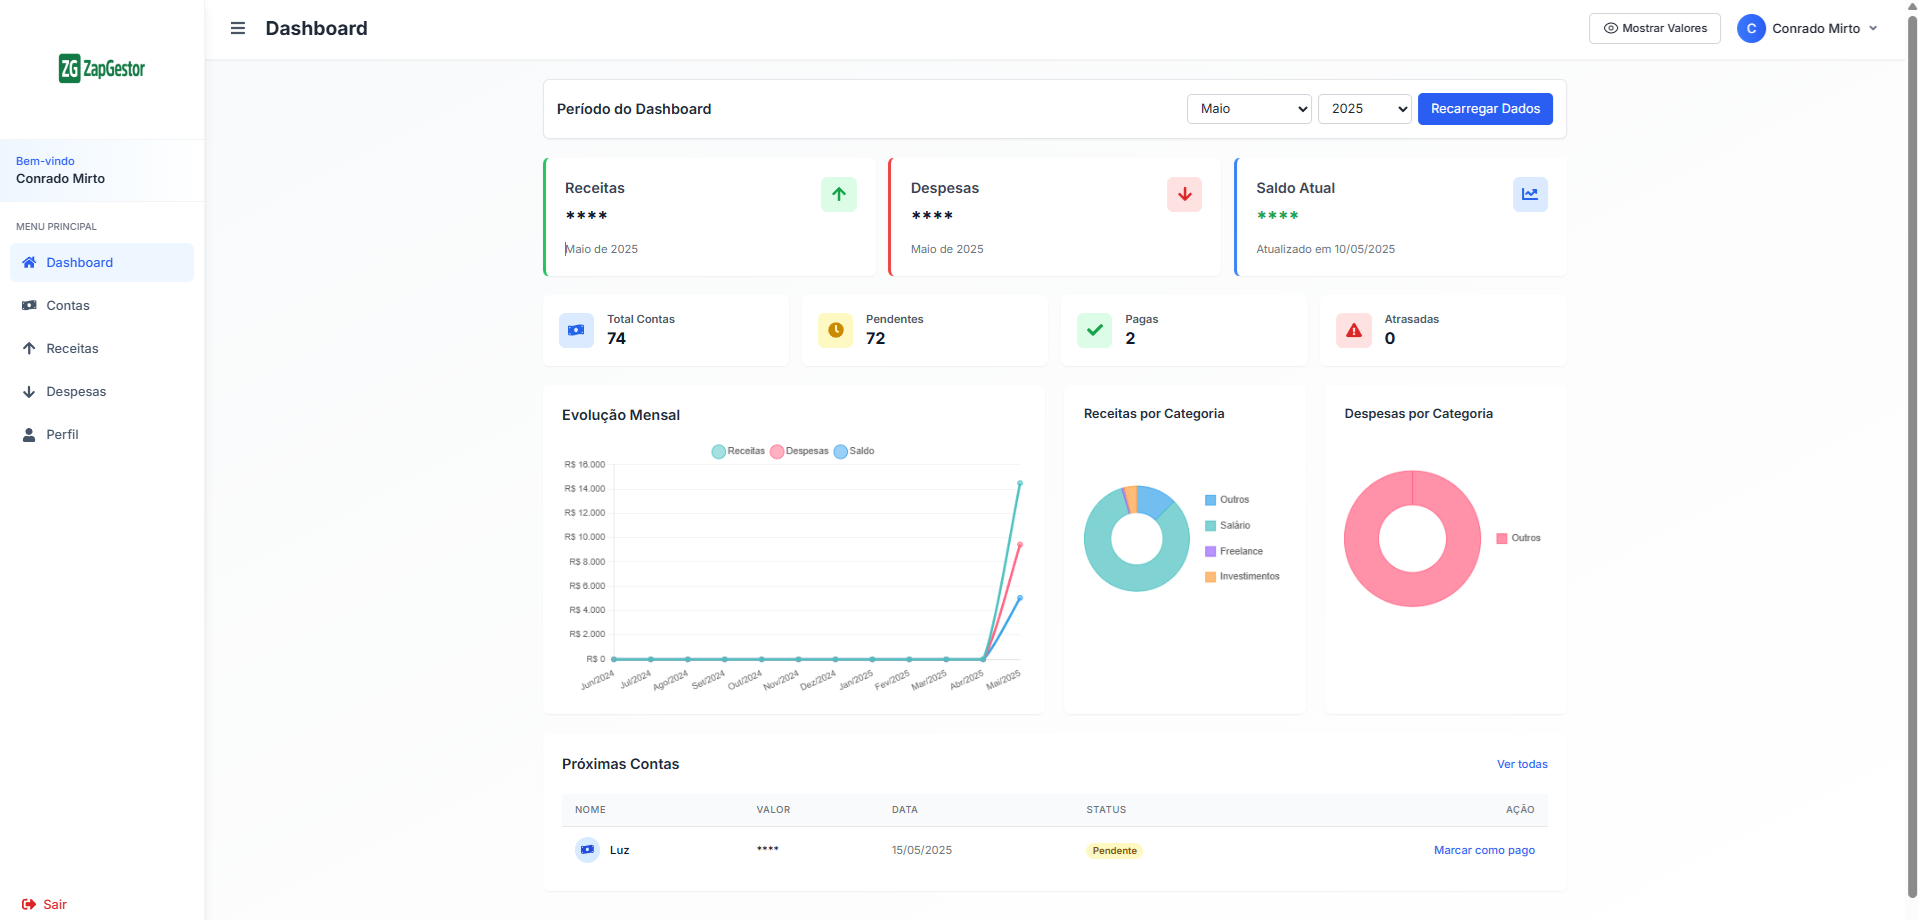Open the month dropdown showing Maio
This screenshot has width=1918, height=920.
pyautogui.click(x=1248, y=109)
